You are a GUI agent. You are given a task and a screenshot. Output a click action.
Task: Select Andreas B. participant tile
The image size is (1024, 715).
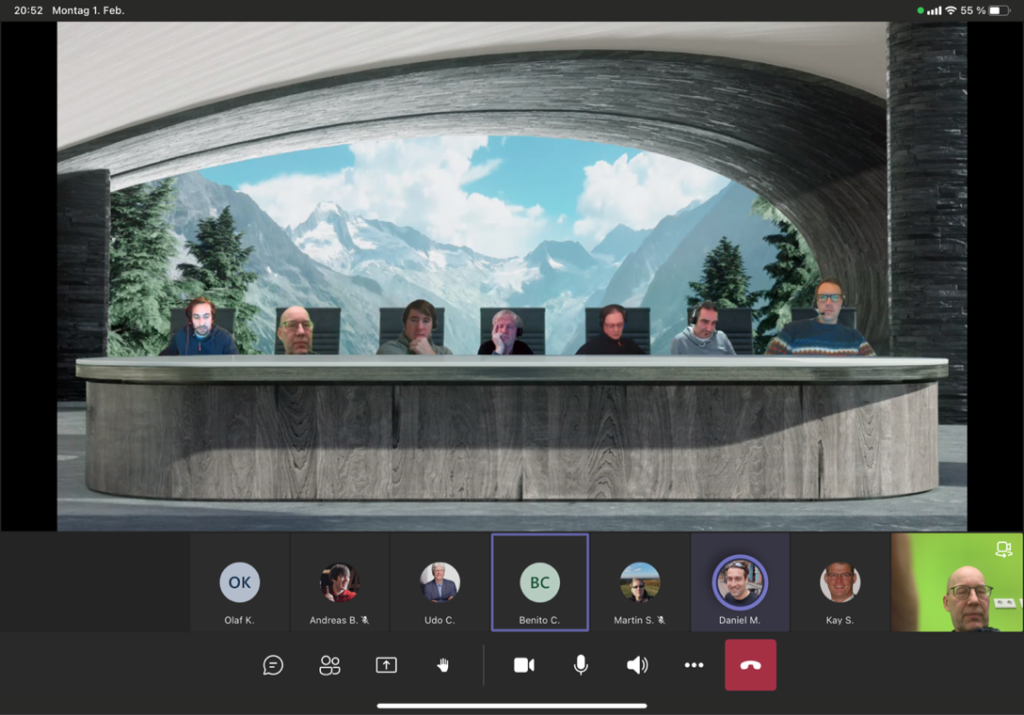tap(340, 582)
